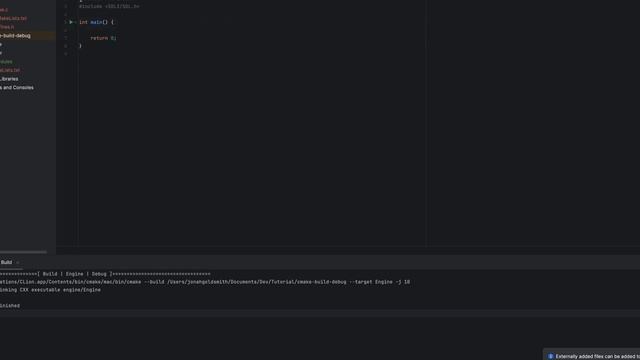This screenshot has height=360, width=640.
Task: Click the cmake --build command output line
Action: 205,282
